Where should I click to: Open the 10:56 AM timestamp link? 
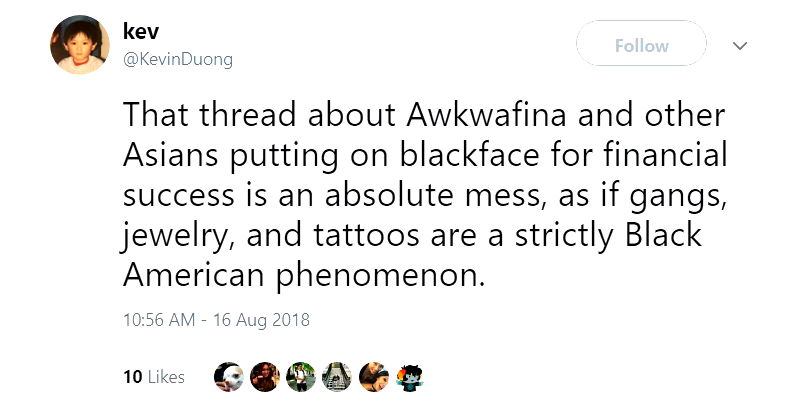(161, 321)
